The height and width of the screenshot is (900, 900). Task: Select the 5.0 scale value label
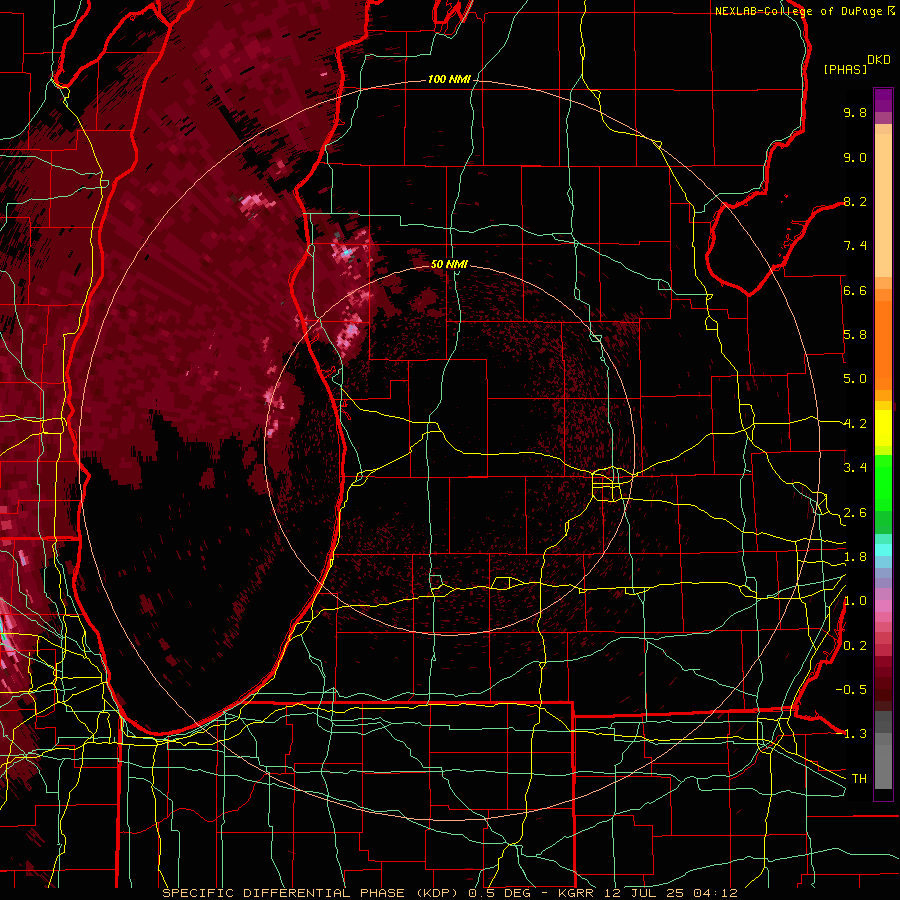855,379
